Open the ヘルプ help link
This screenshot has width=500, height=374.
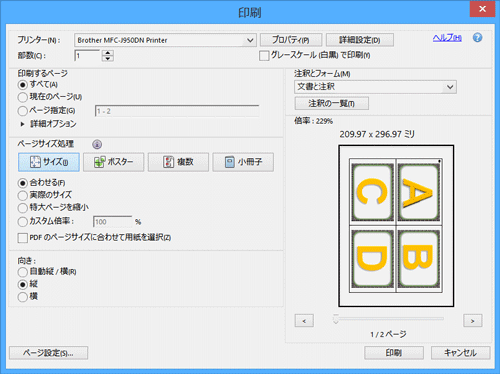(447, 38)
